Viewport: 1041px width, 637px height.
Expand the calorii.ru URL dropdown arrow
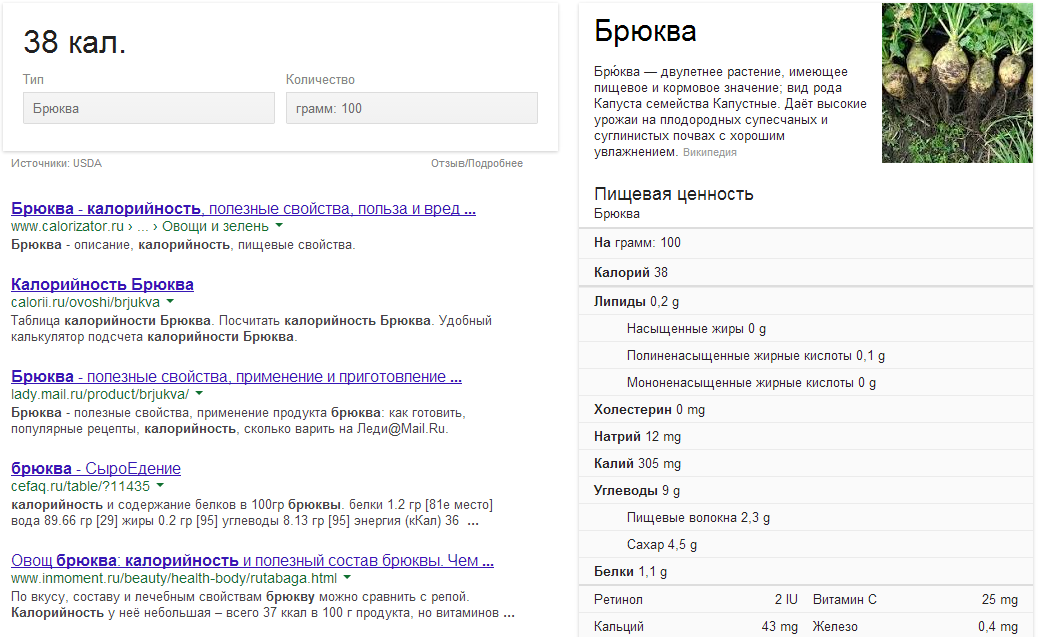[170, 302]
